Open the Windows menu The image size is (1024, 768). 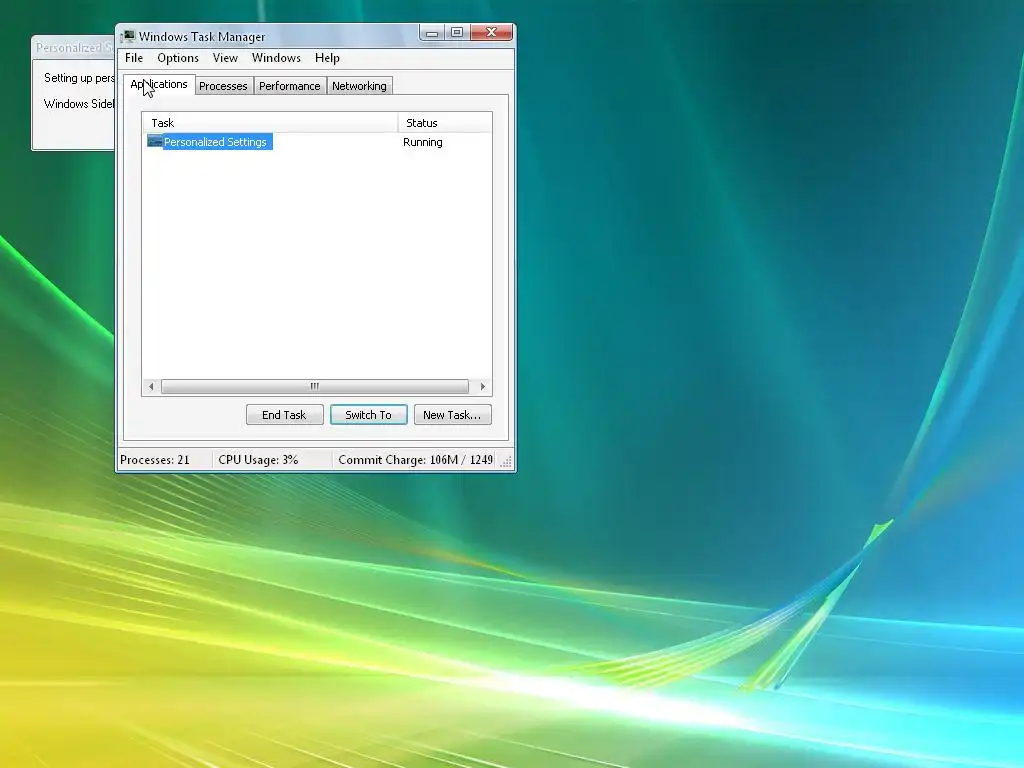[276, 58]
